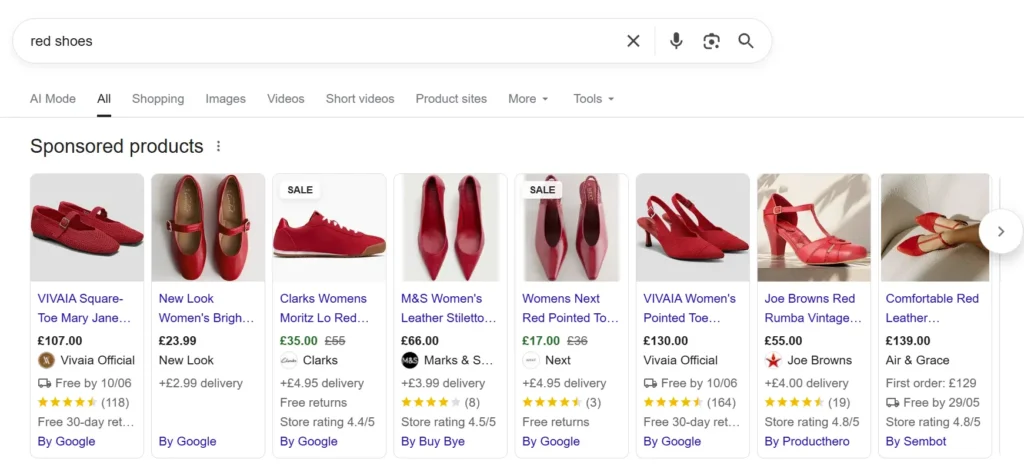Click the Sponsored products heading
The height and width of the screenshot is (469, 1024).
tap(117, 146)
